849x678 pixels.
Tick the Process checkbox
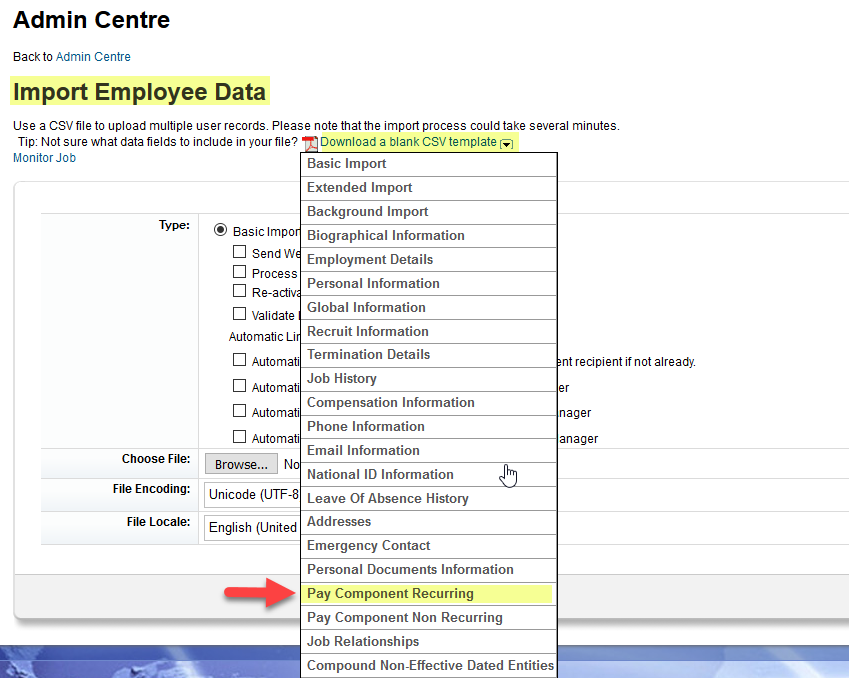[x=239, y=271]
